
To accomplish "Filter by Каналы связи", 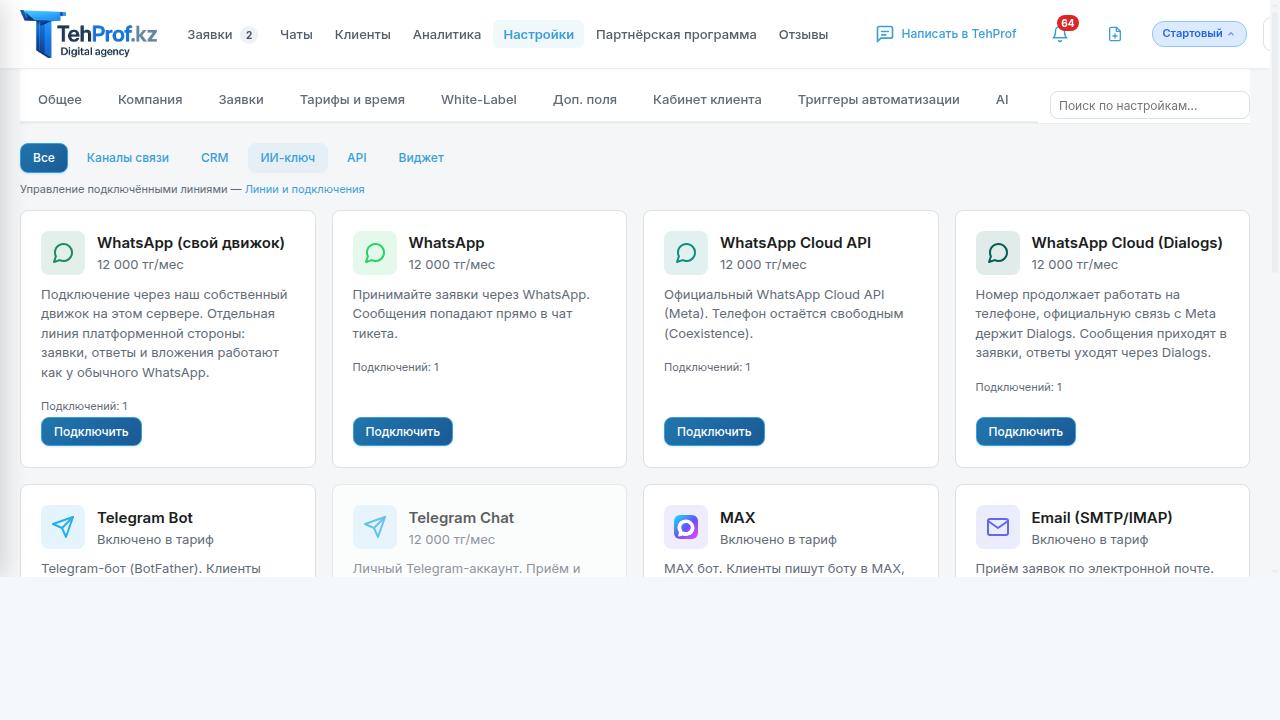I will [x=128, y=158].
